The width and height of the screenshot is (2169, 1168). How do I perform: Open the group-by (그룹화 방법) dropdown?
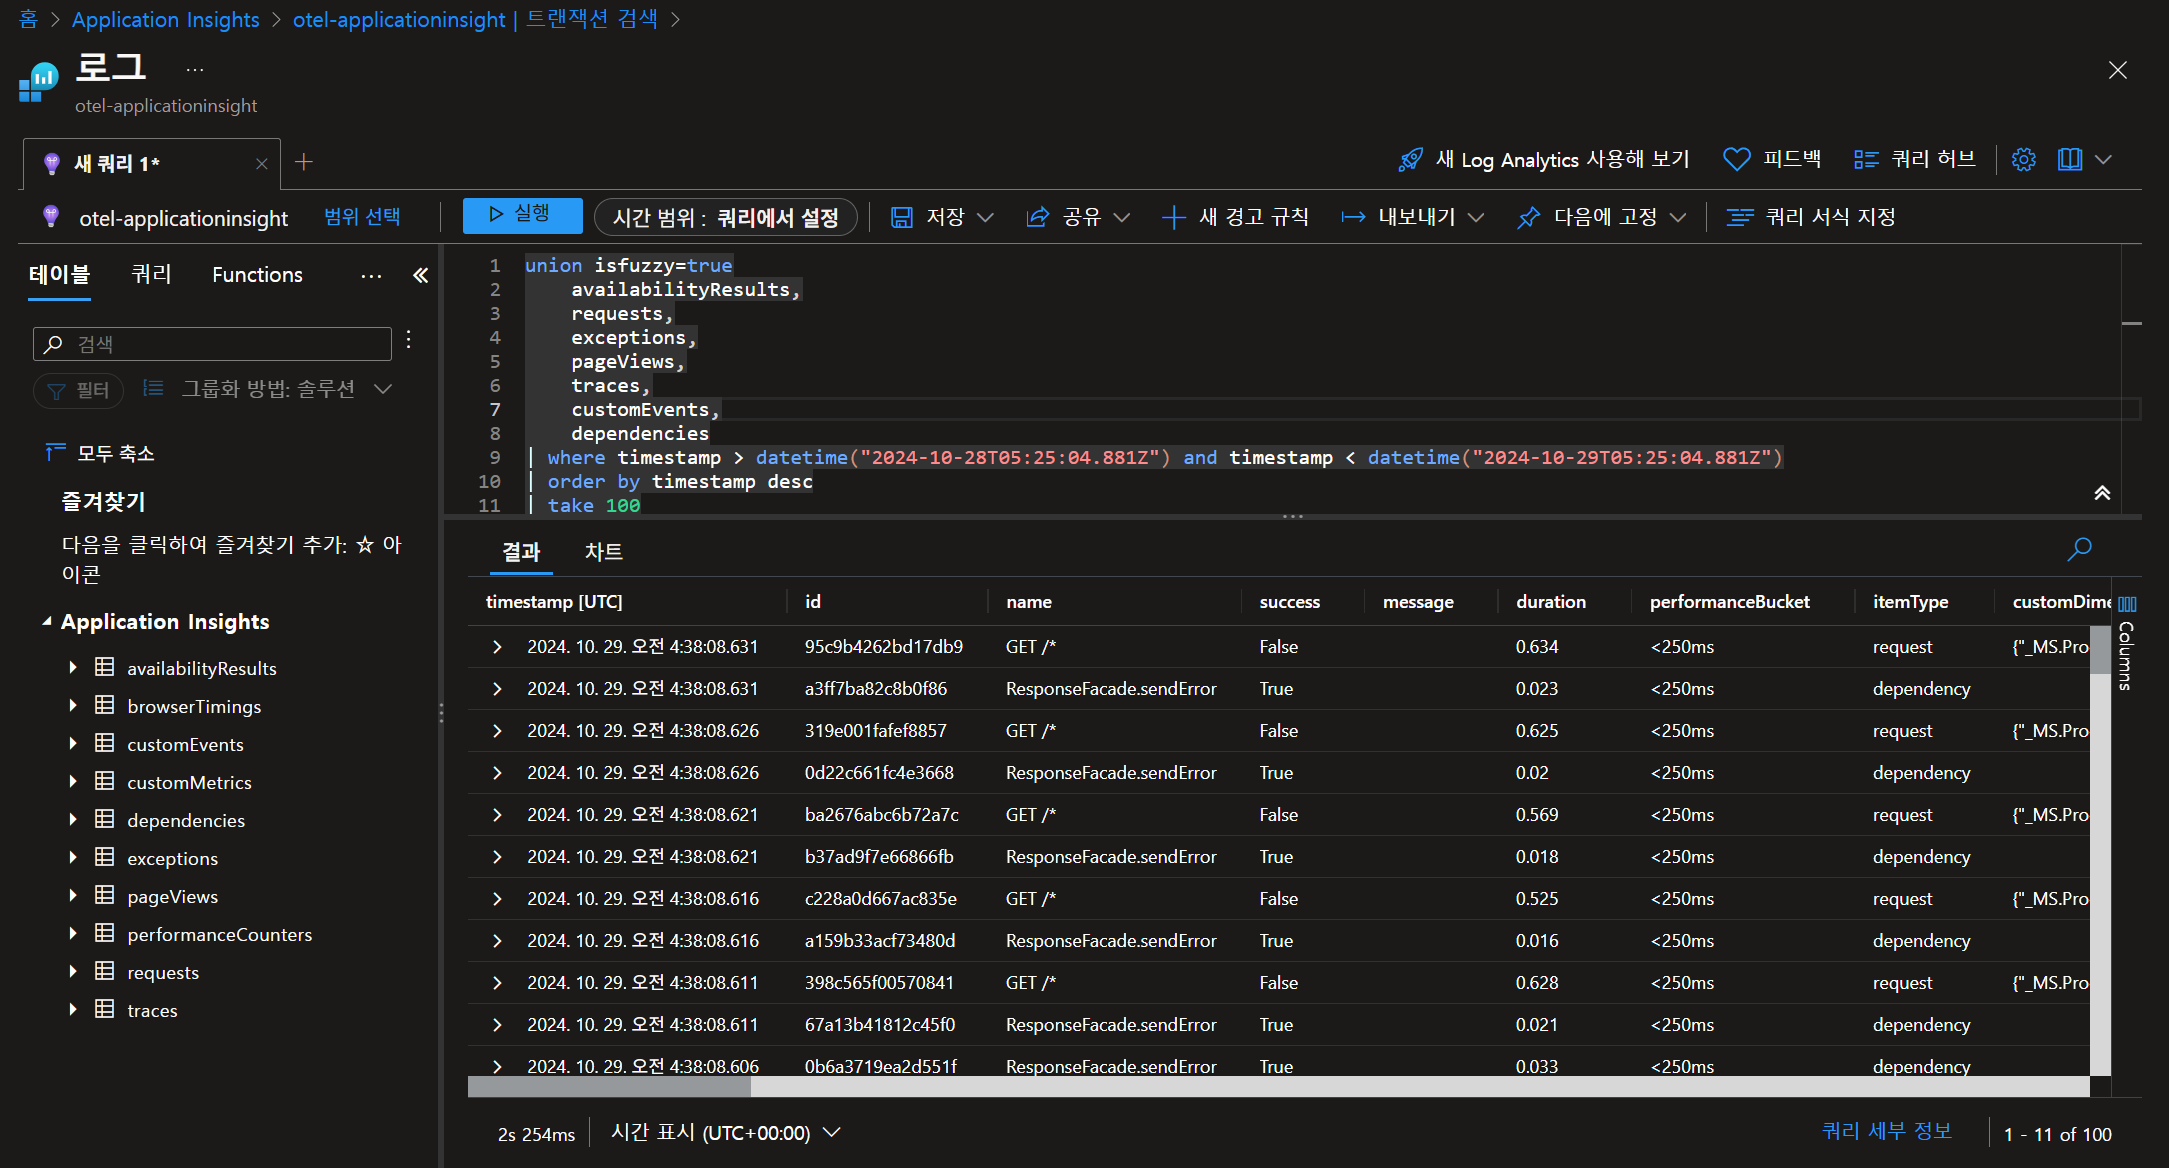tap(383, 389)
